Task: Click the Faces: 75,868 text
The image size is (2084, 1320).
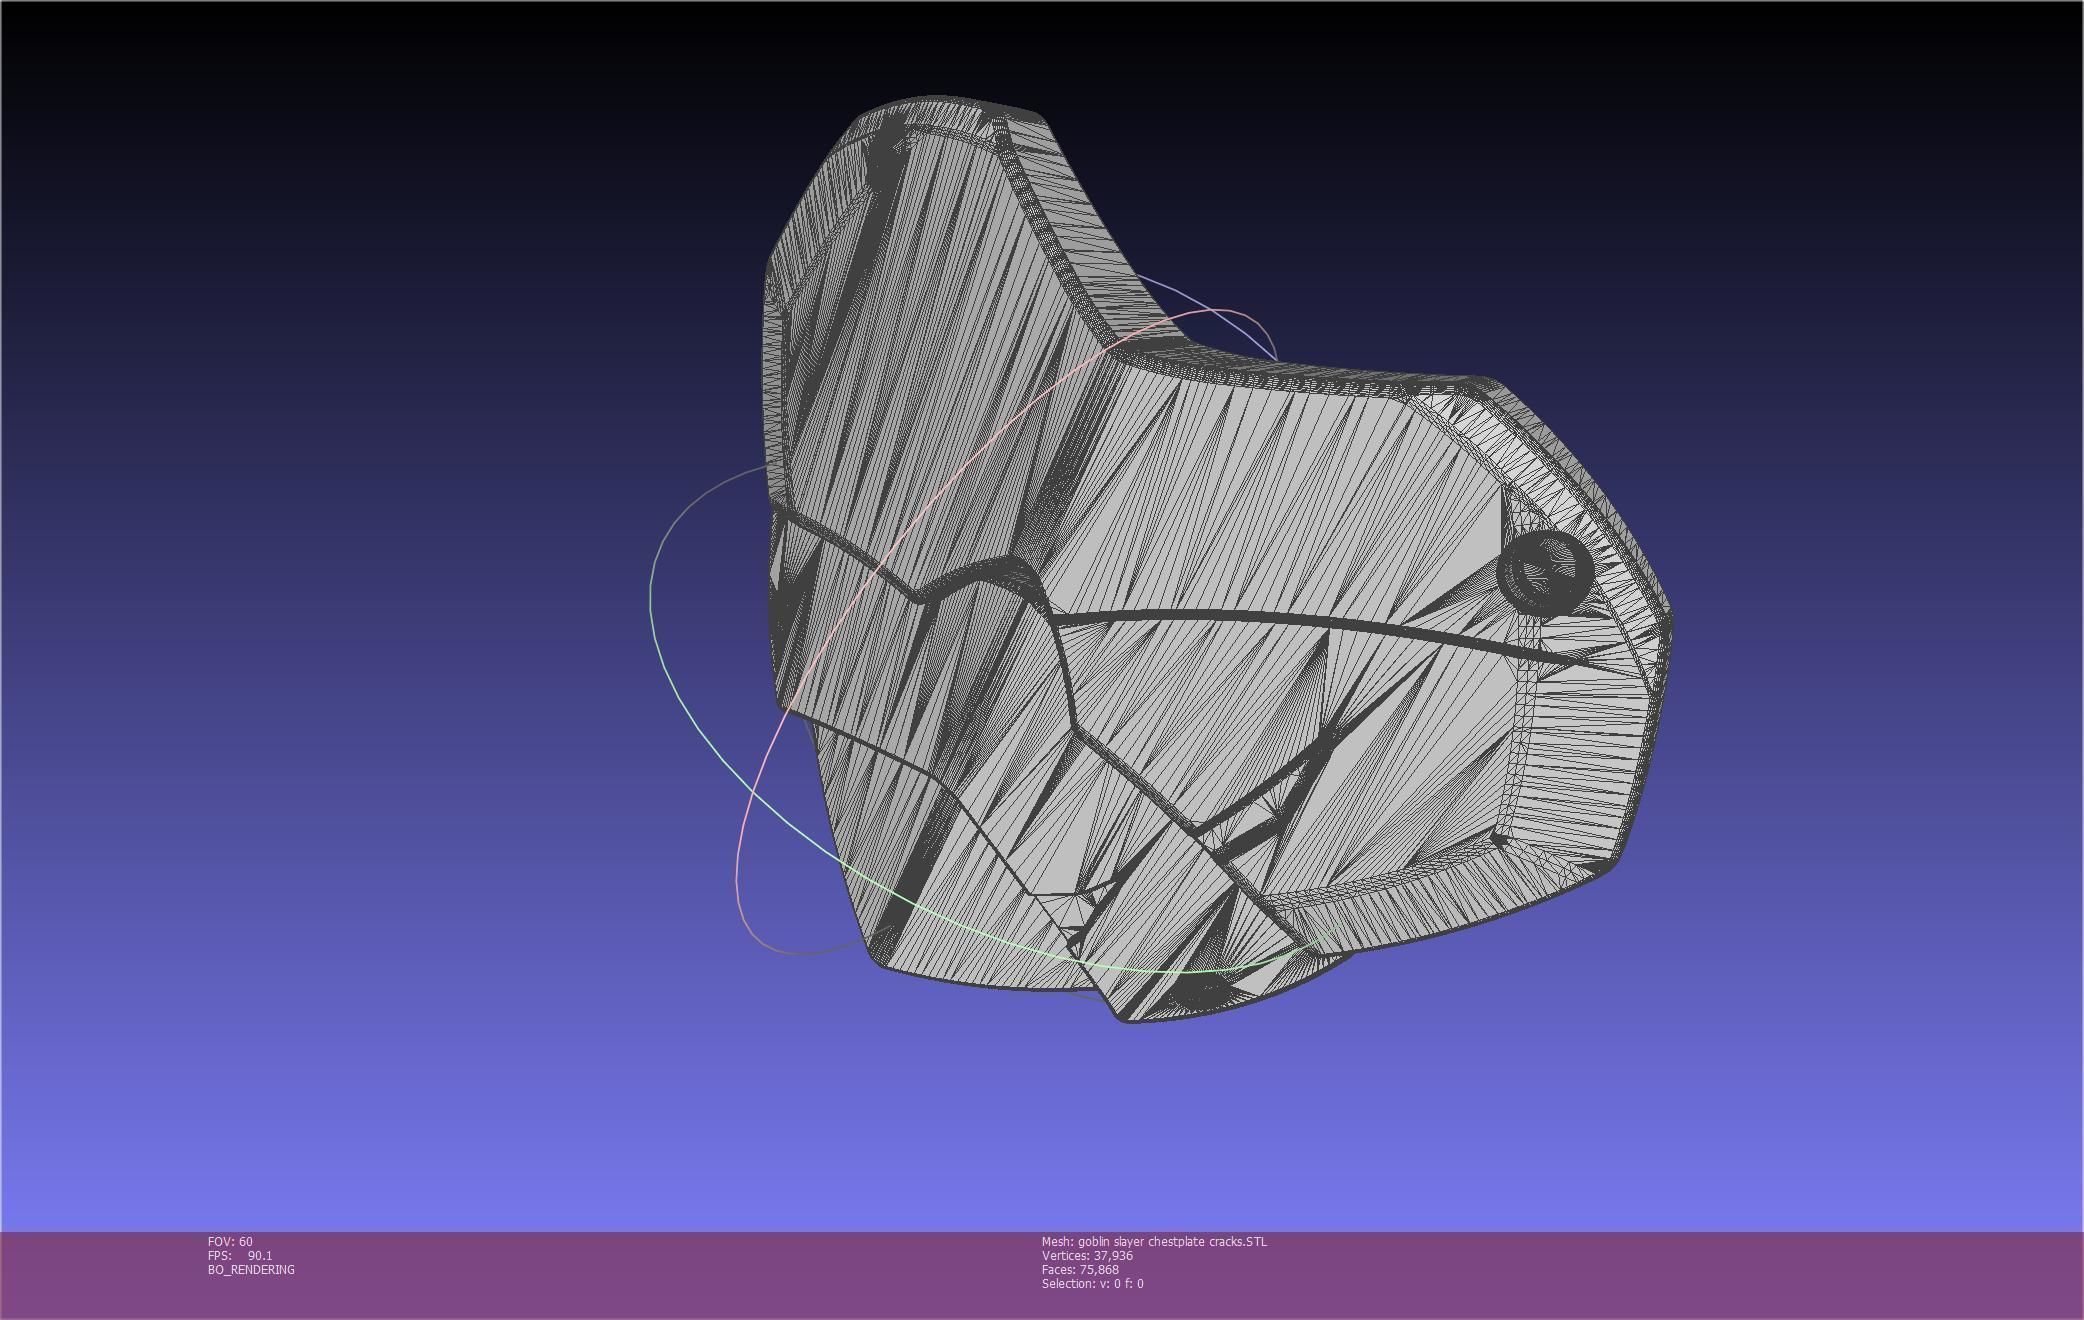Action: tap(1080, 1269)
